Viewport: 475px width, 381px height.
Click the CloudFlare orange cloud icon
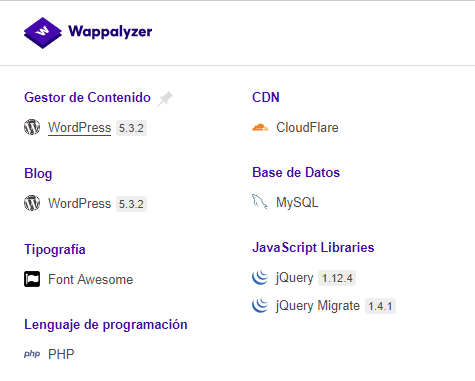tap(260, 127)
